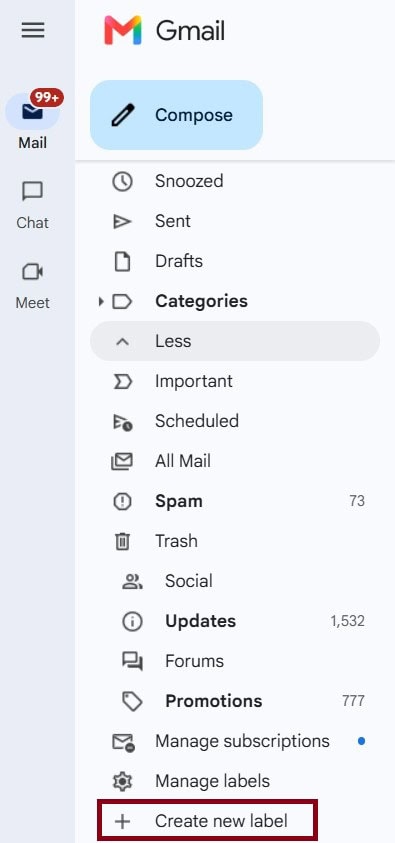
Task: Click the Updates info icon
Action: (x=132, y=621)
